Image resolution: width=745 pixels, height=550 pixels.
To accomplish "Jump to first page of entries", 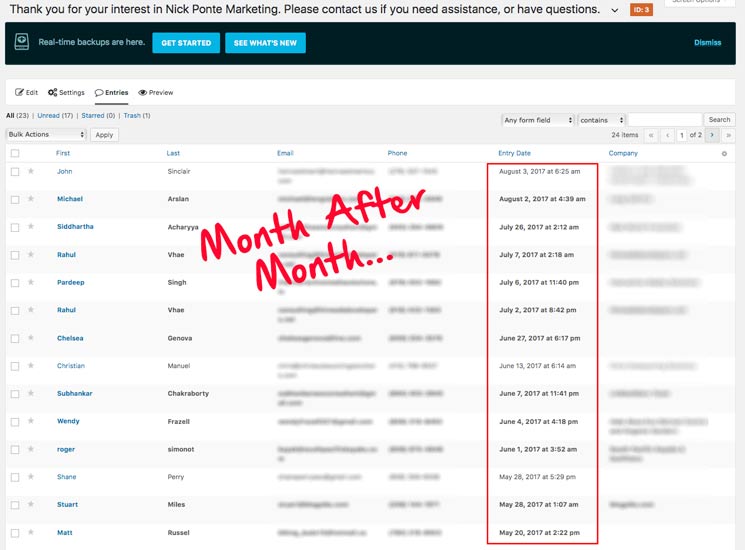I will 651,135.
